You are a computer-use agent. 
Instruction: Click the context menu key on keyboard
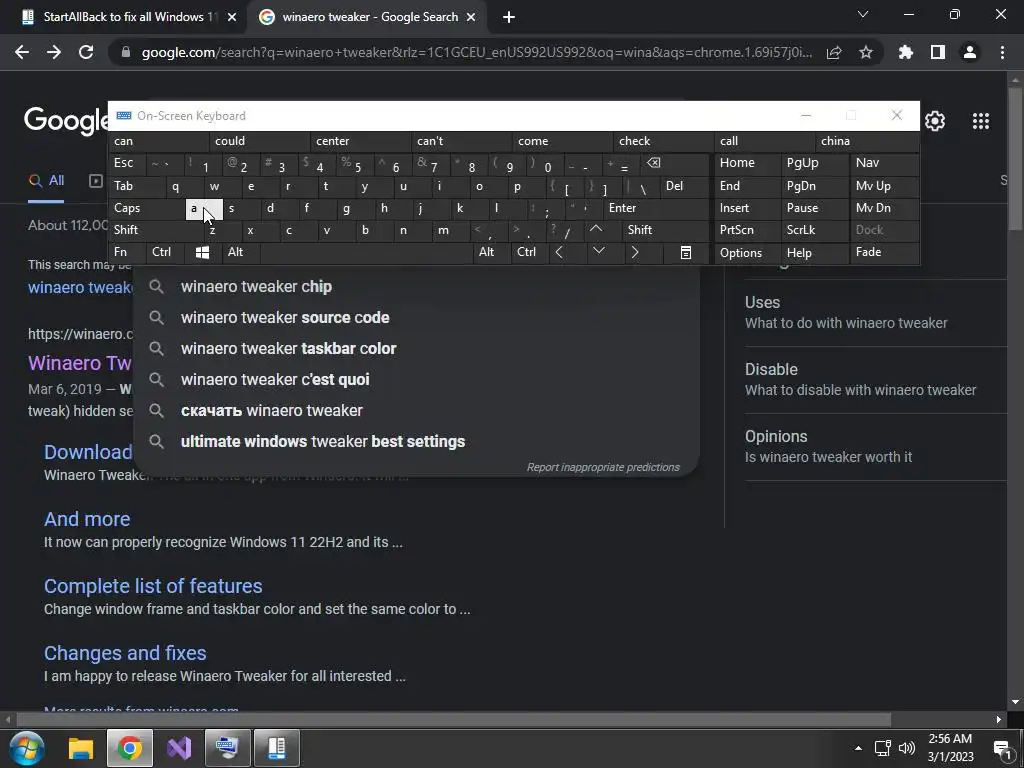point(686,252)
